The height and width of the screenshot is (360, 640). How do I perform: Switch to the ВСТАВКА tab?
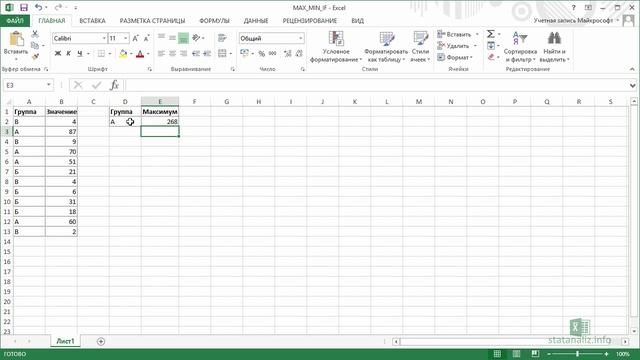point(92,20)
